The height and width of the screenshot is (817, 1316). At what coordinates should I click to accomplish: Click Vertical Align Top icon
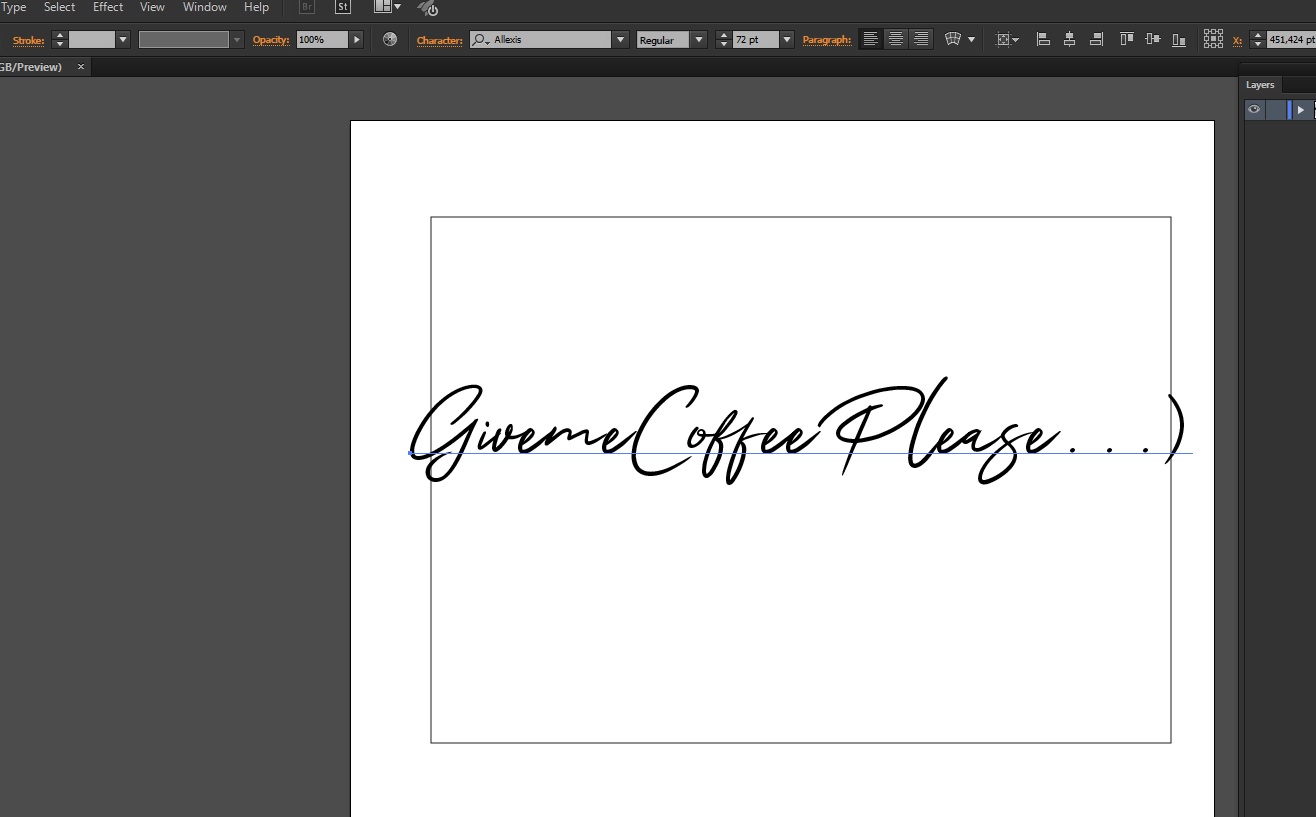coord(1127,39)
